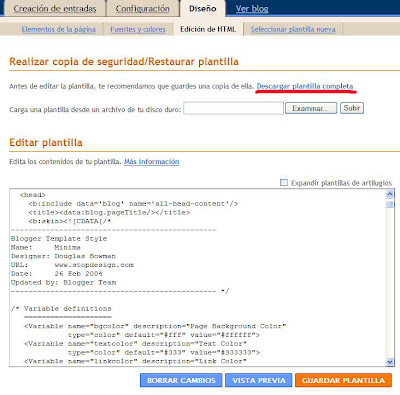The image size is (400, 395).
Task: Open Fuentes y colores subtab
Action: tap(138, 29)
